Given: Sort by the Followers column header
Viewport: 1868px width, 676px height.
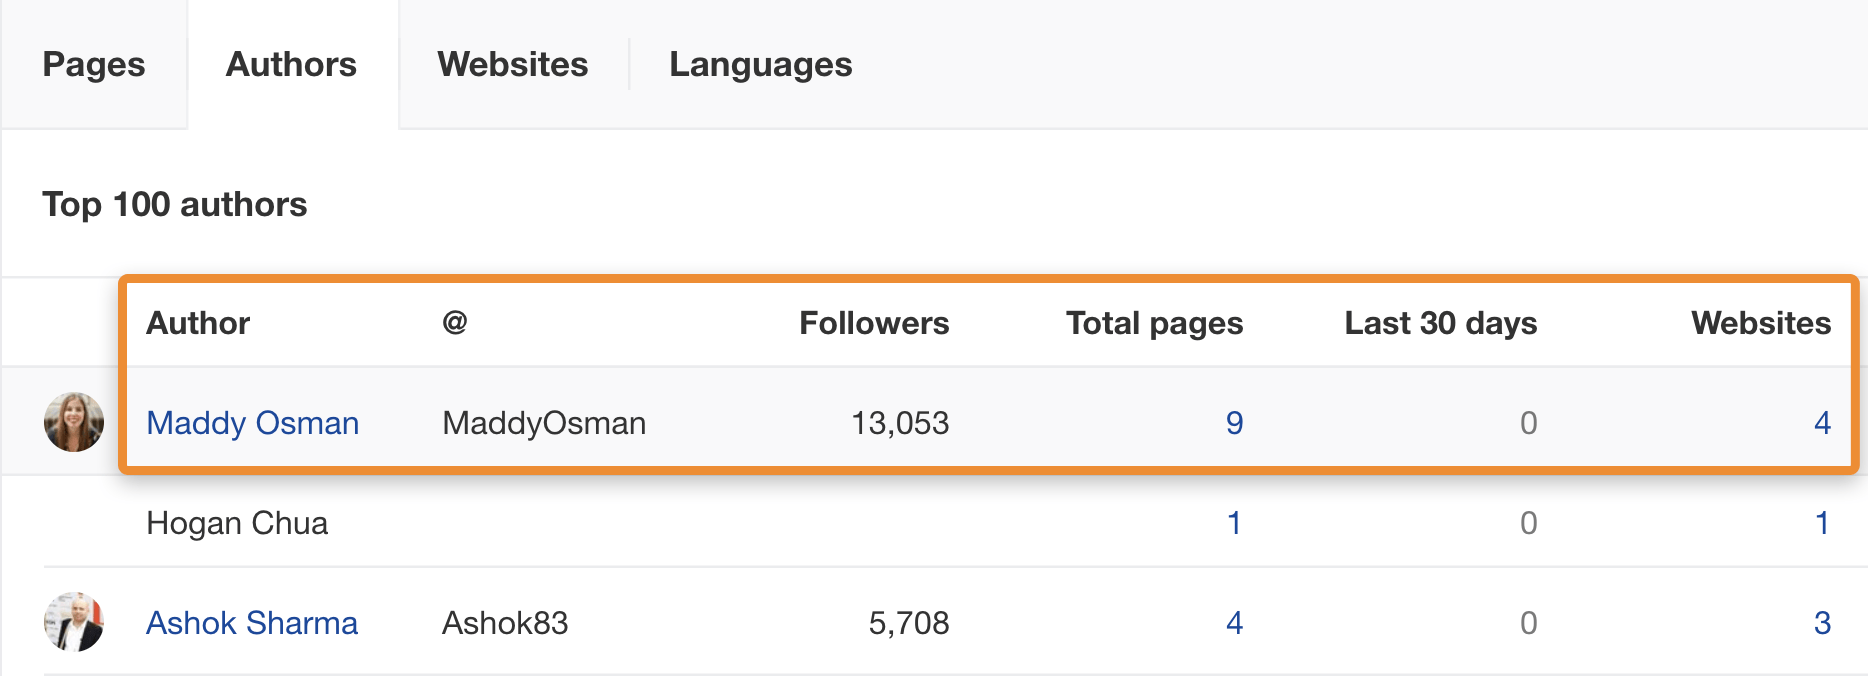Looking at the screenshot, I should (873, 323).
